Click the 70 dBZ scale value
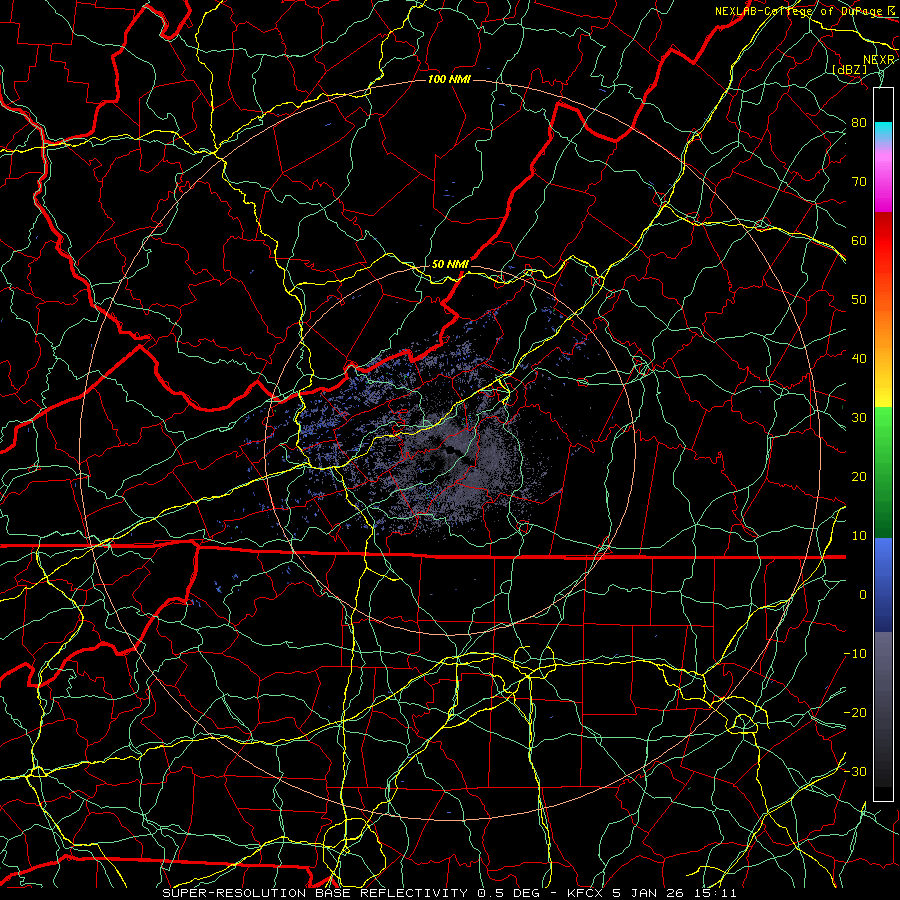 pos(859,182)
